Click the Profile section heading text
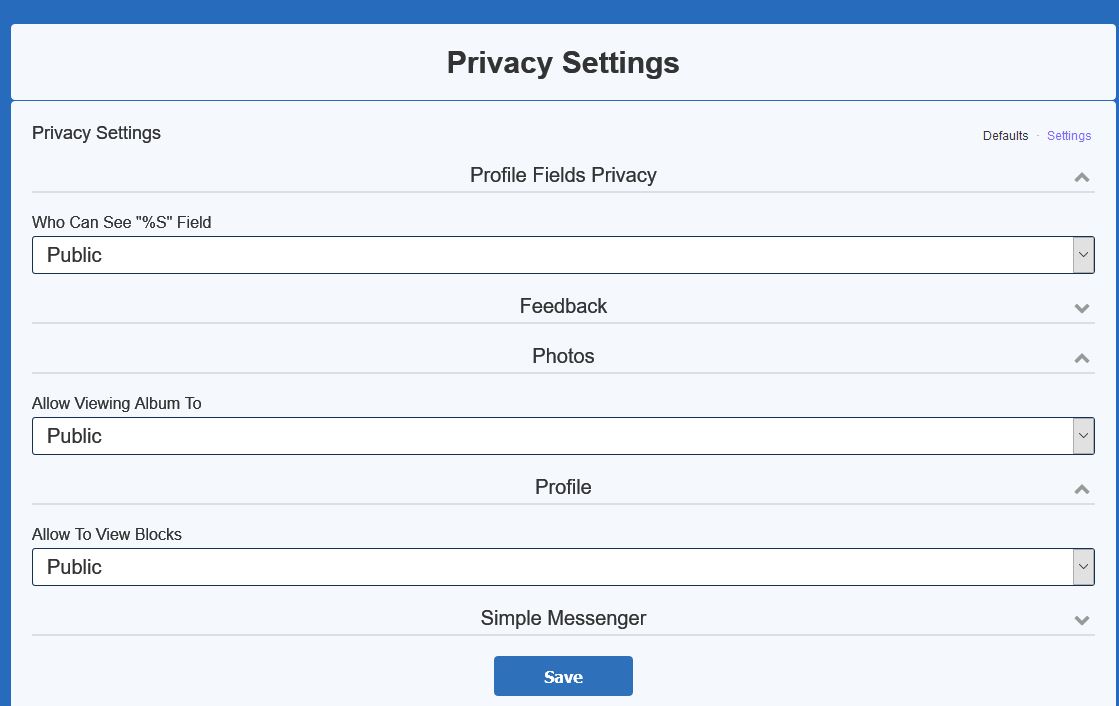 [563, 487]
